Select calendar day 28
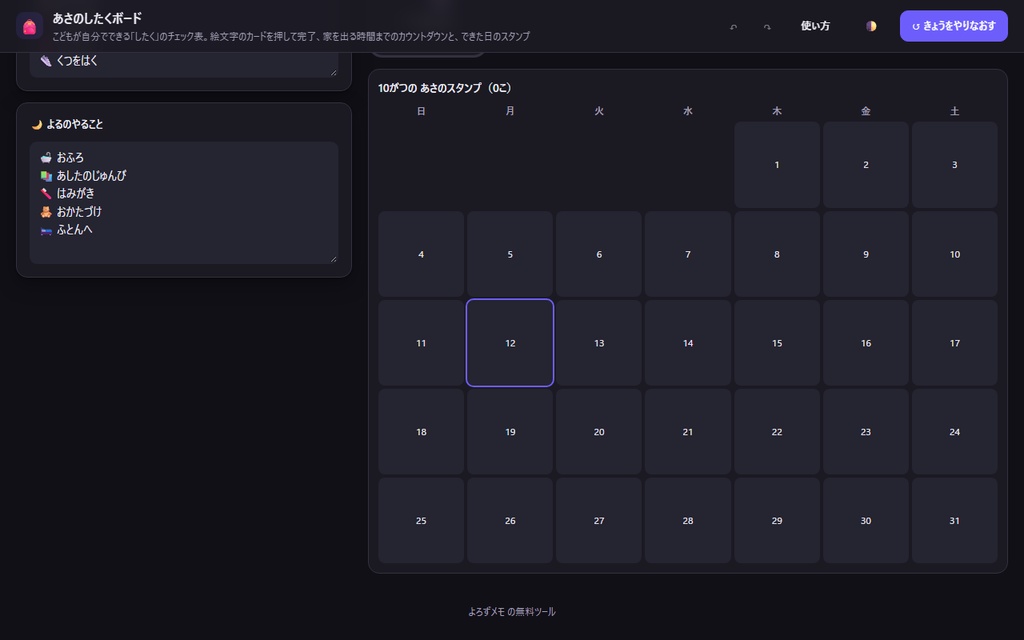Viewport: 1024px width, 640px height. [688, 520]
